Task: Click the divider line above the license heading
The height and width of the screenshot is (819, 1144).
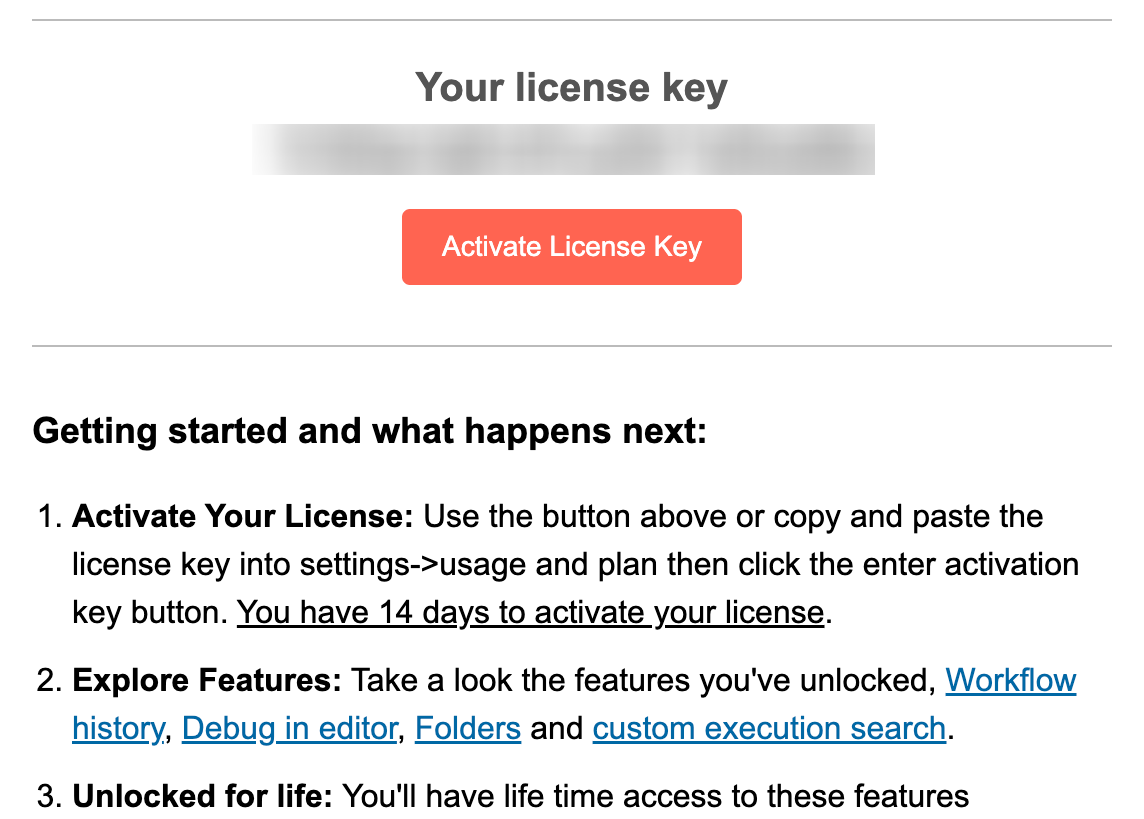Action: click(x=571, y=20)
